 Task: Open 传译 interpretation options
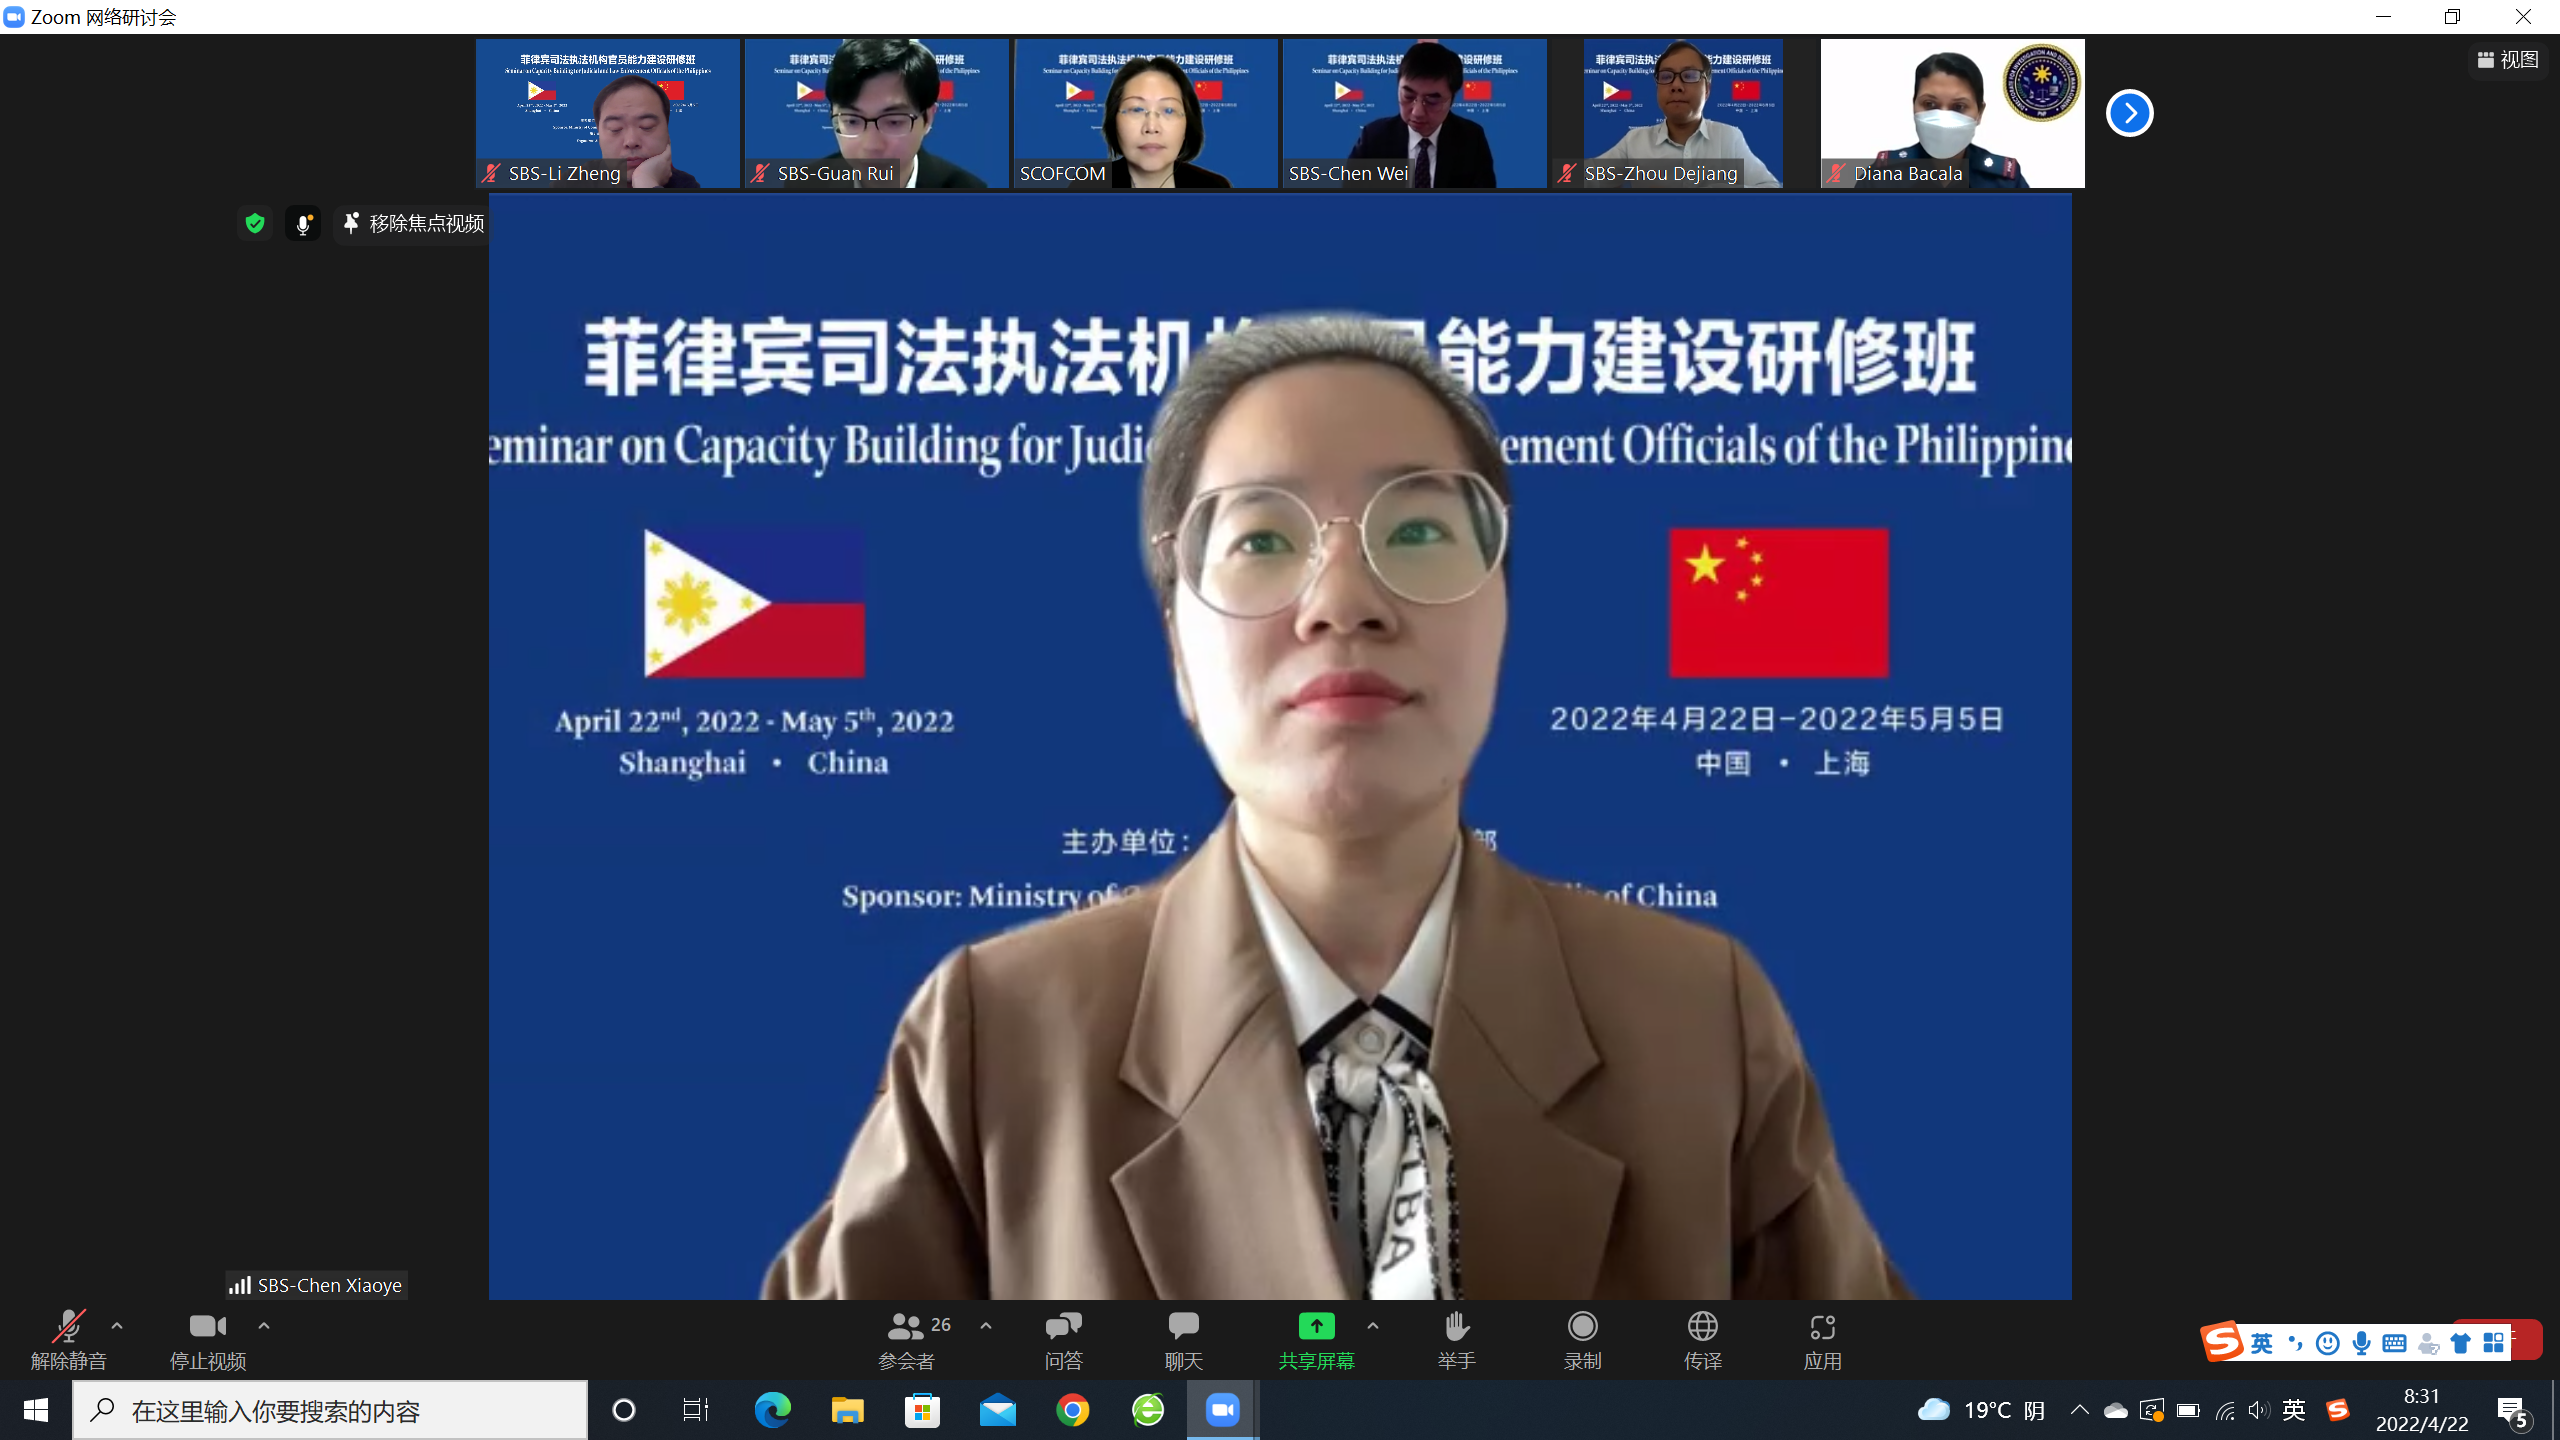coord(1703,1340)
